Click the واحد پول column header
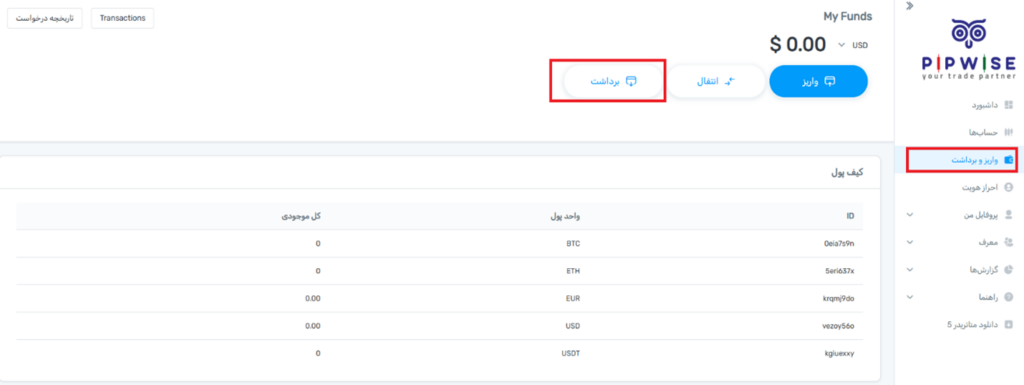1024x385 pixels. pyautogui.click(x=564, y=216)
